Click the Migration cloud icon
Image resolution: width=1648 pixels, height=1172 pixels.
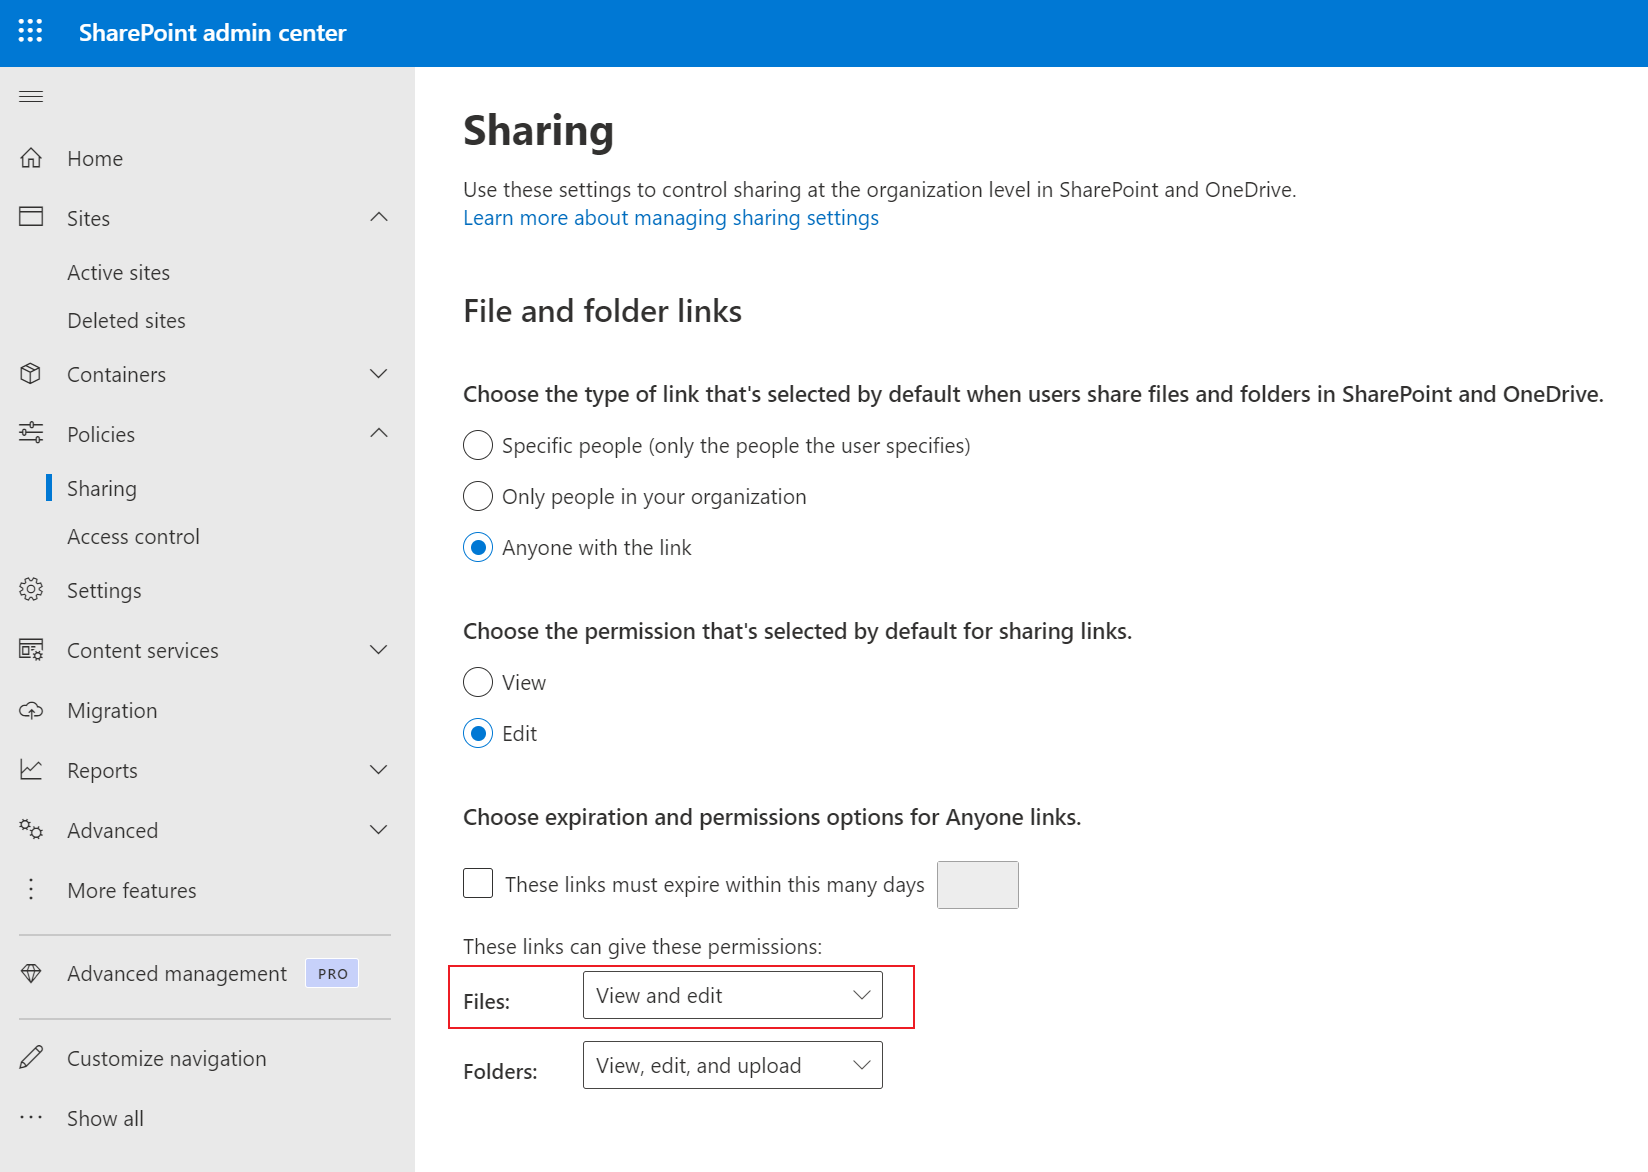click(31, 710)
